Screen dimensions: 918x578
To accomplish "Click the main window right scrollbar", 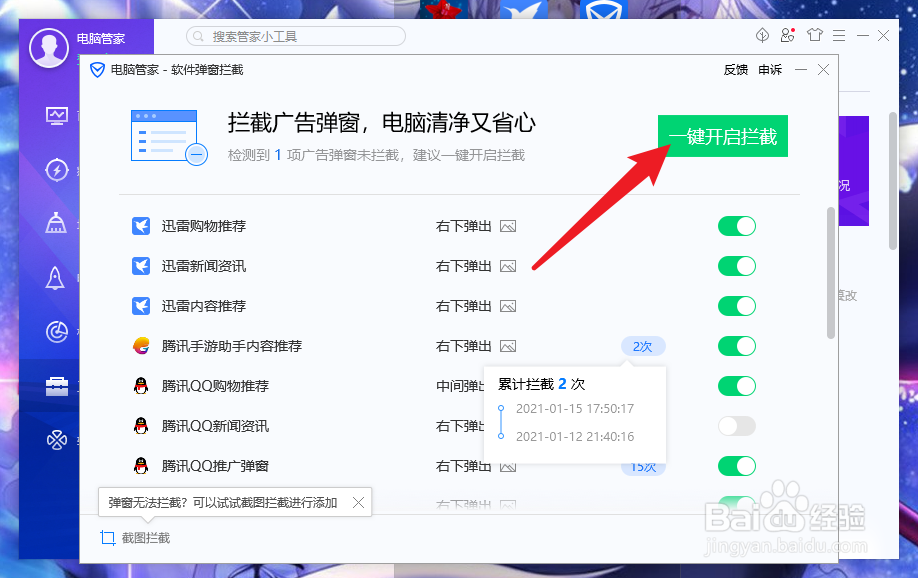I will pos(893,180).
